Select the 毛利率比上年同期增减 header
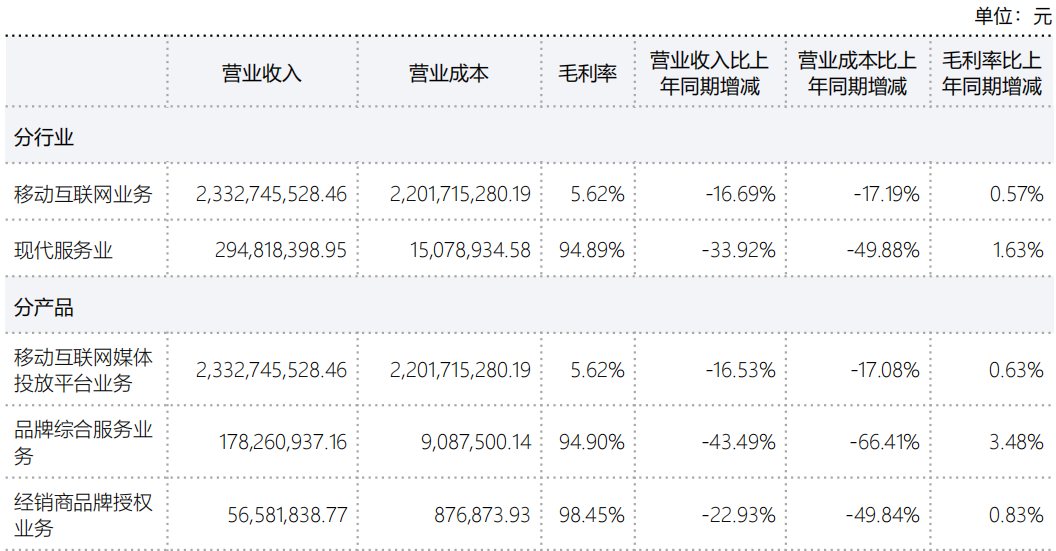This screenshot has height=551, width=1056. [x=992, y=73]
